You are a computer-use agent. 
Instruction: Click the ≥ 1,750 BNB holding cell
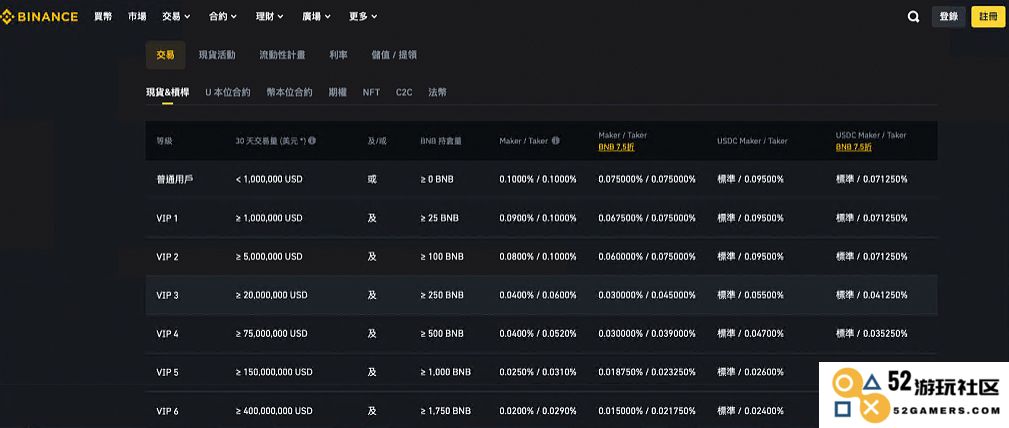[445, 411]
